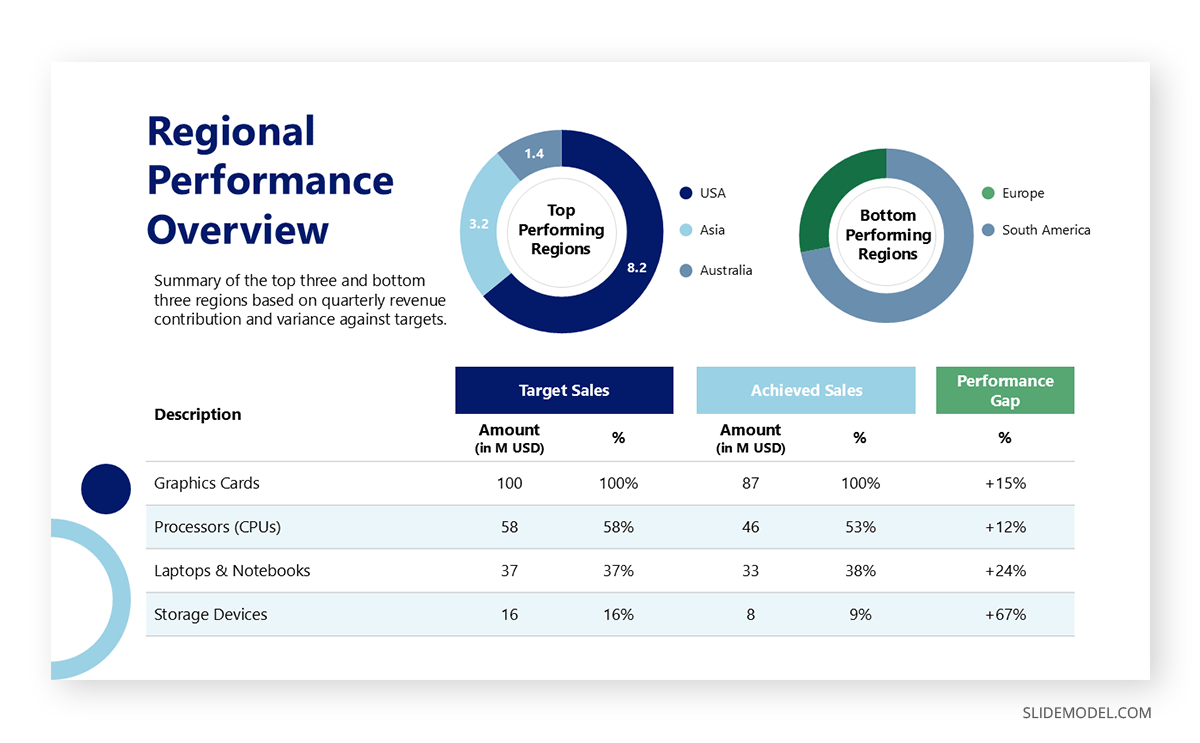Select the Storage Devices table row
1200x743 pixels.
(x=210, y=614)
